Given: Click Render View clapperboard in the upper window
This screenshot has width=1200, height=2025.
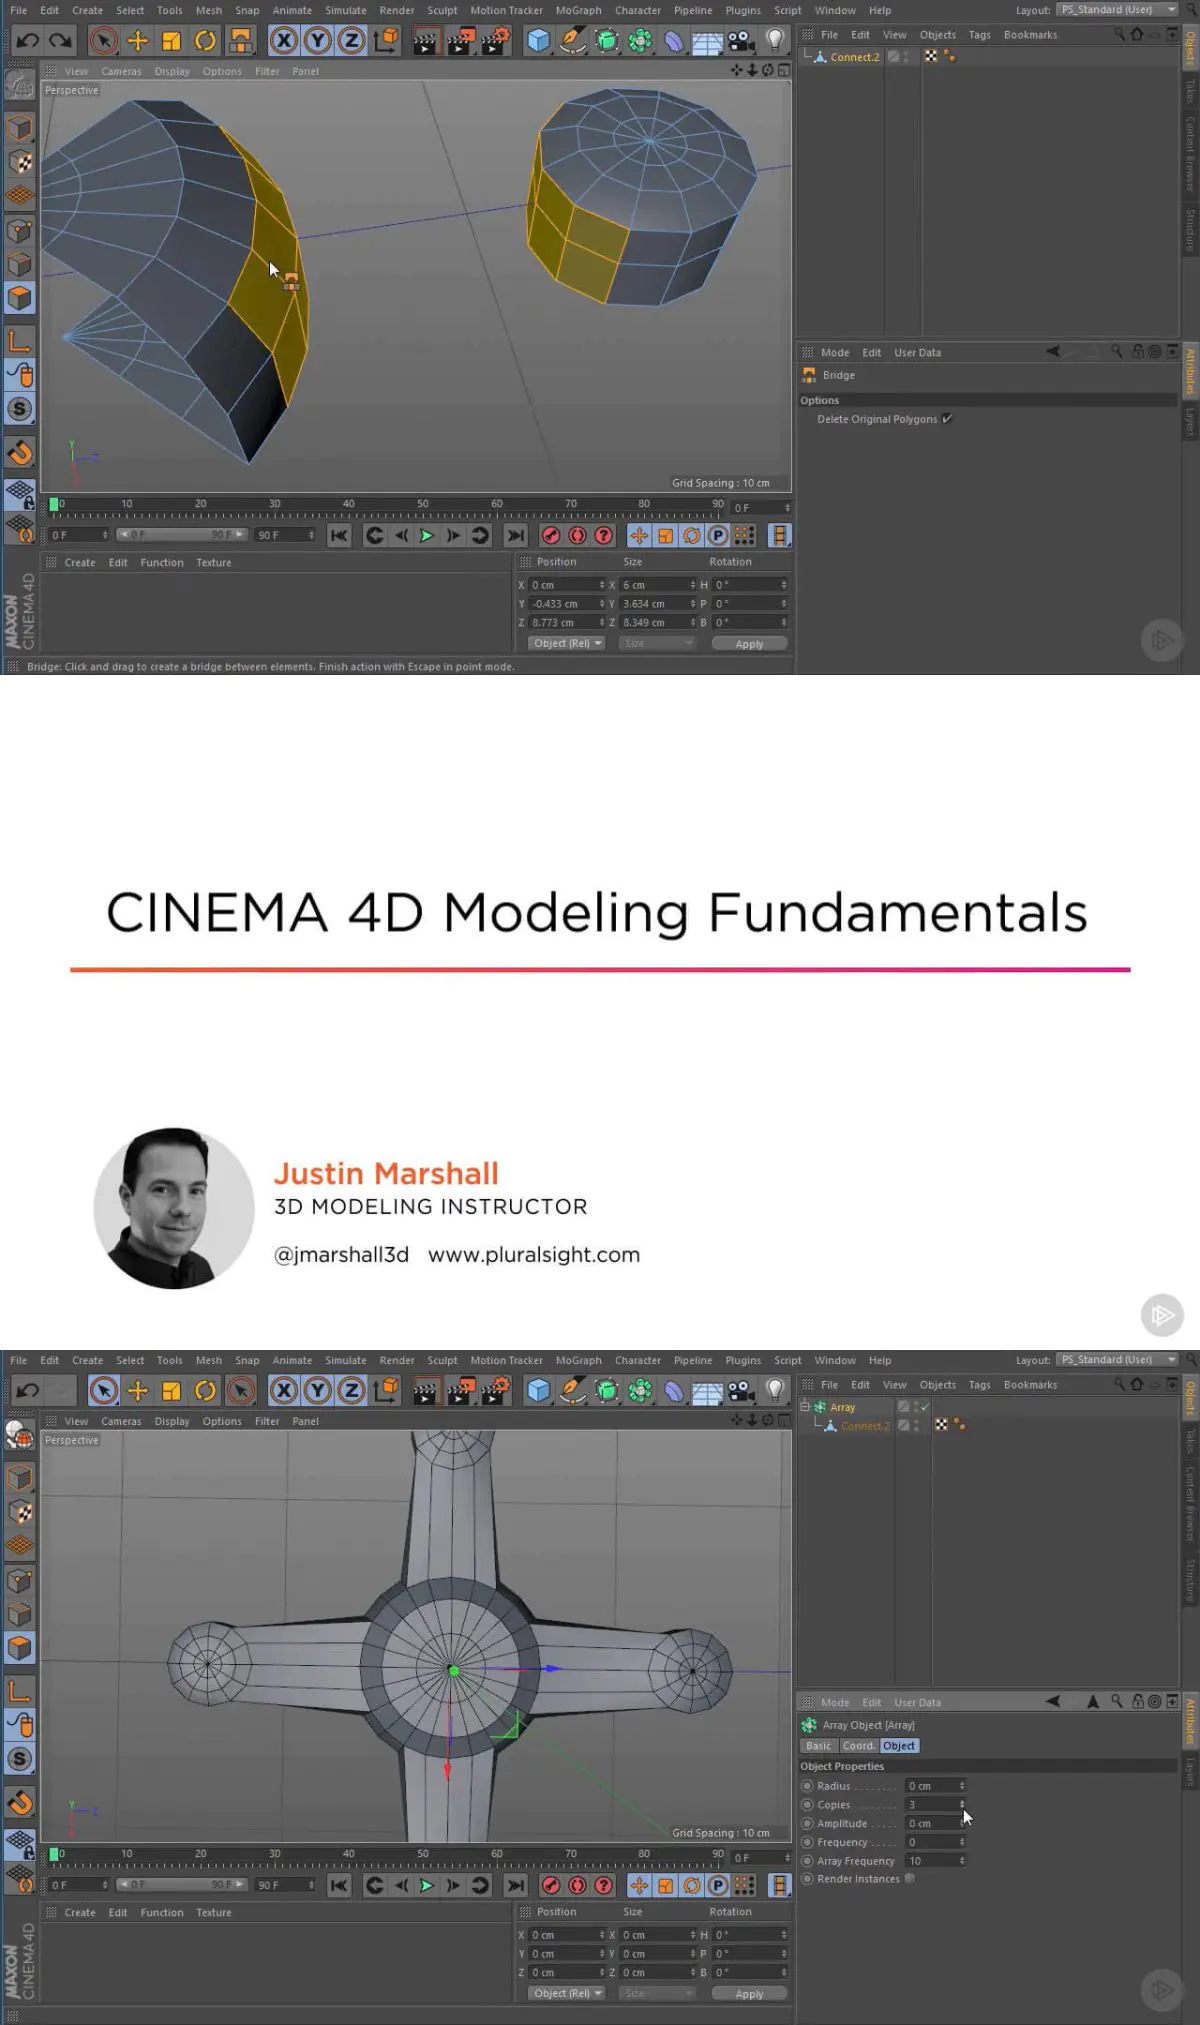Looking at the screenshot, I should click(x=425, y=40).
